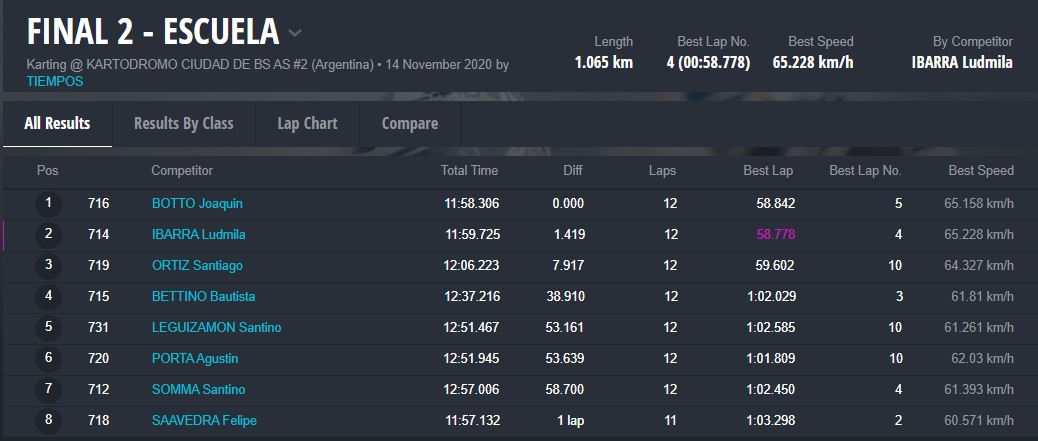Image resolution: width=1038 pixels, height=441 pixels.
Task: Click the Best Lap column header
Action: tap(768, 171)
